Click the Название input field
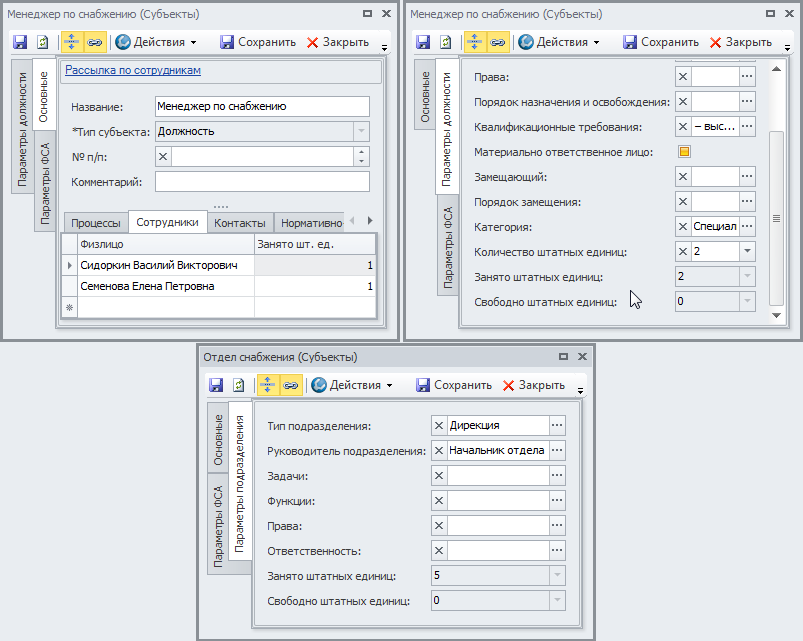The image size is (803, 641). point(262,106)
